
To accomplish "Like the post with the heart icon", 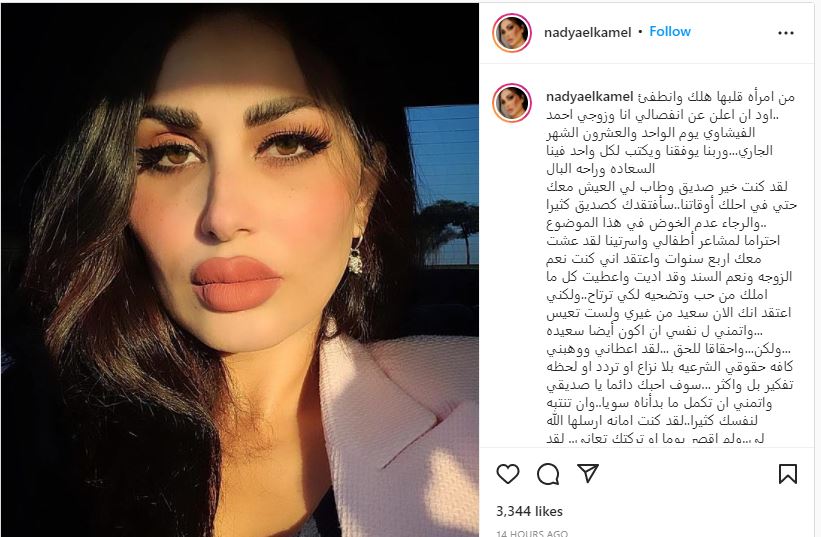I will 507,474.
